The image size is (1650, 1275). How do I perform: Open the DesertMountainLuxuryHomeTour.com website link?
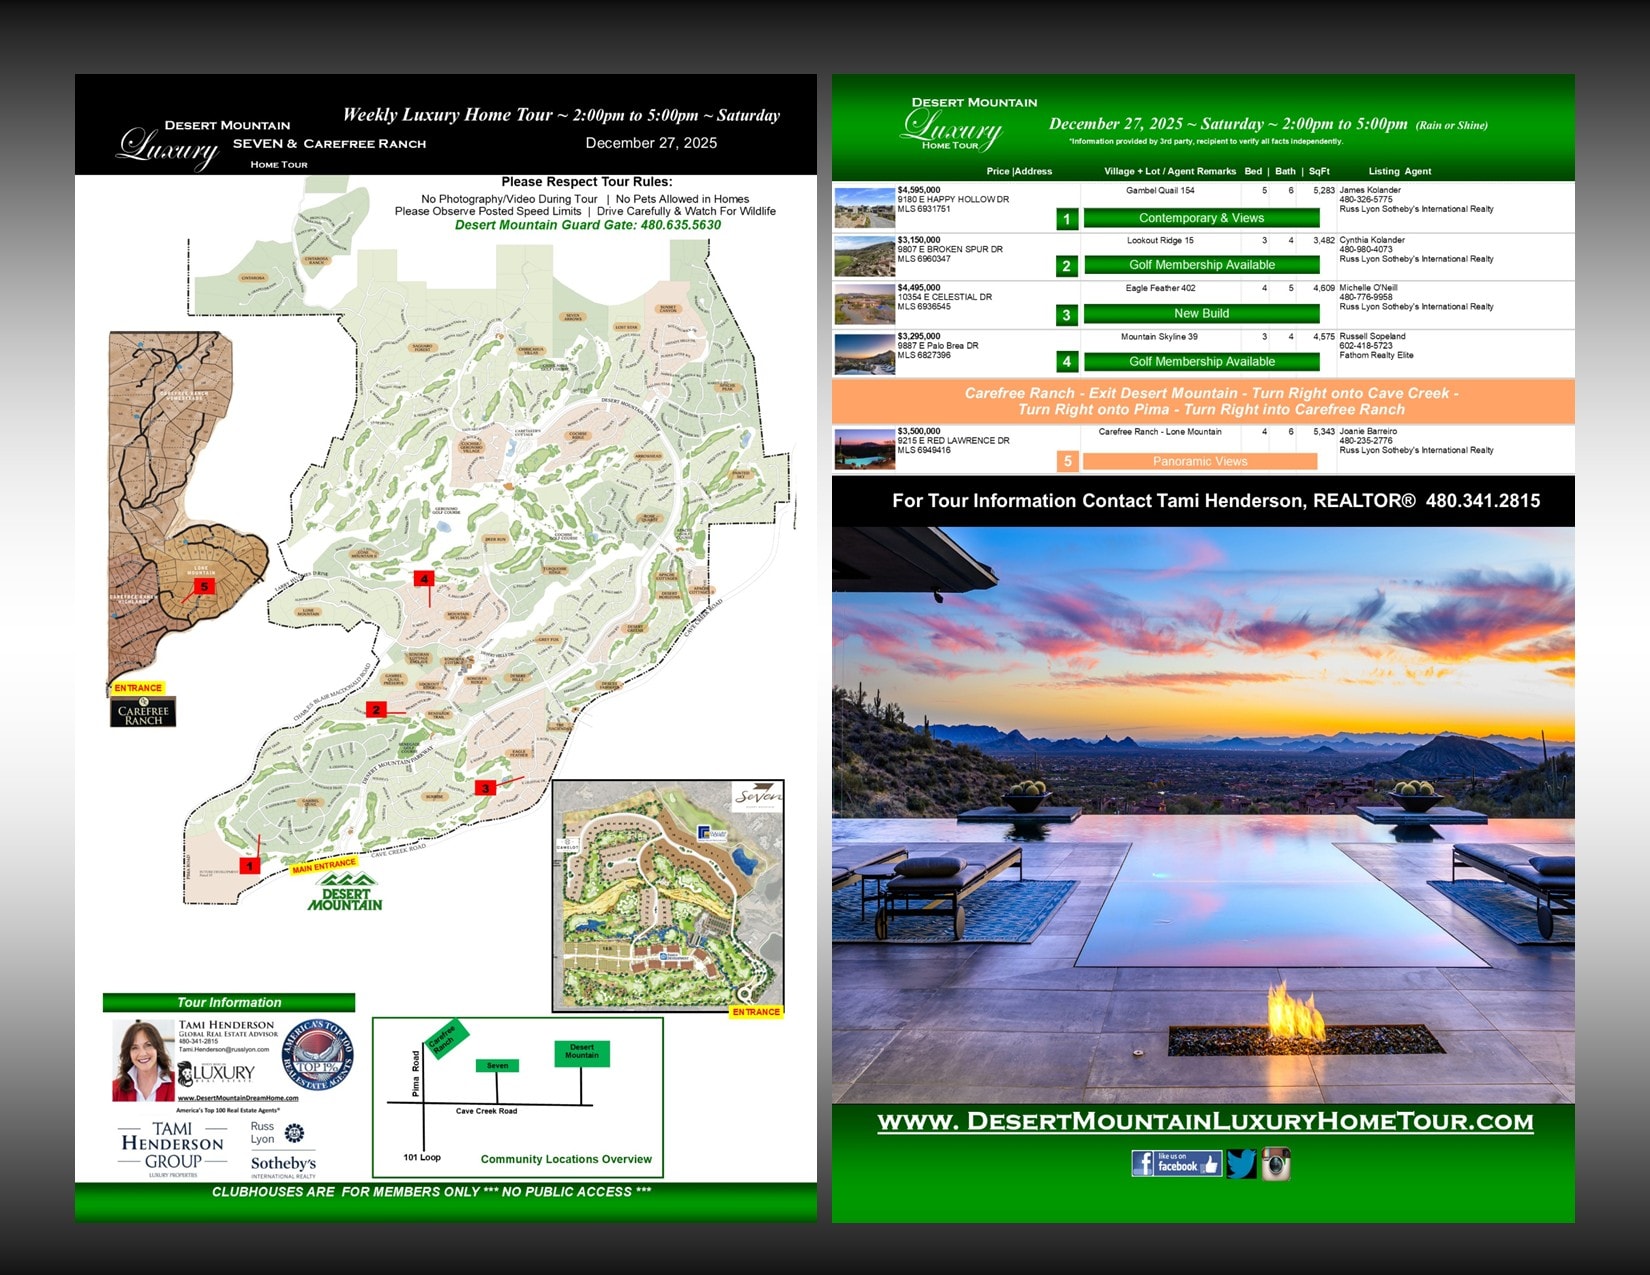pos(1205,1122)
